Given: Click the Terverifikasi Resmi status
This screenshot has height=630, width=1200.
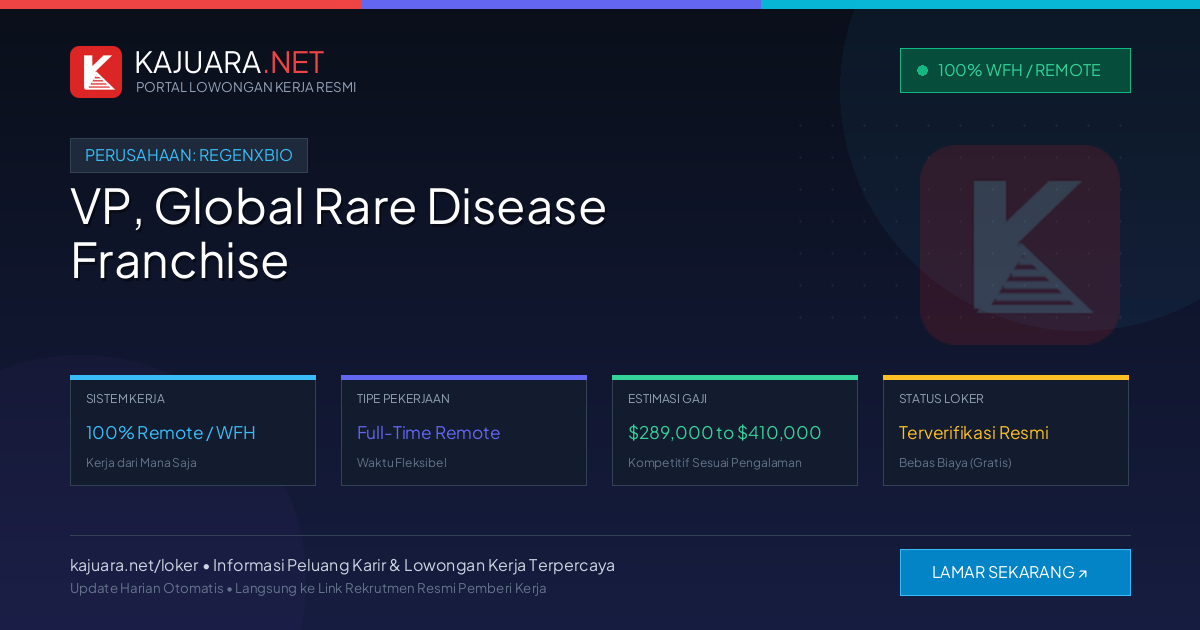Looking at the screenshot, I should (974, 433).
